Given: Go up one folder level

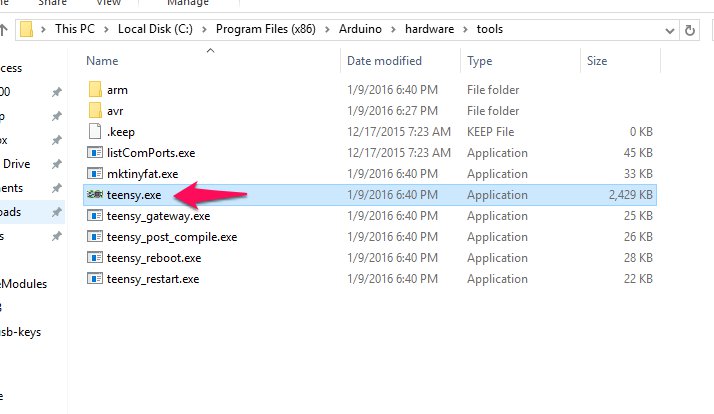Looking at the screenshot, I should [4, 30].
